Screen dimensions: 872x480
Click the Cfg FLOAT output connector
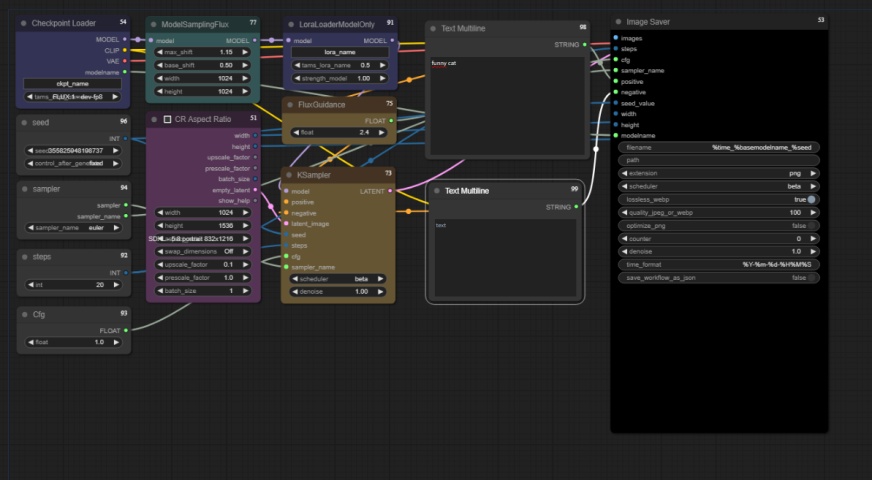click(126, 330)
